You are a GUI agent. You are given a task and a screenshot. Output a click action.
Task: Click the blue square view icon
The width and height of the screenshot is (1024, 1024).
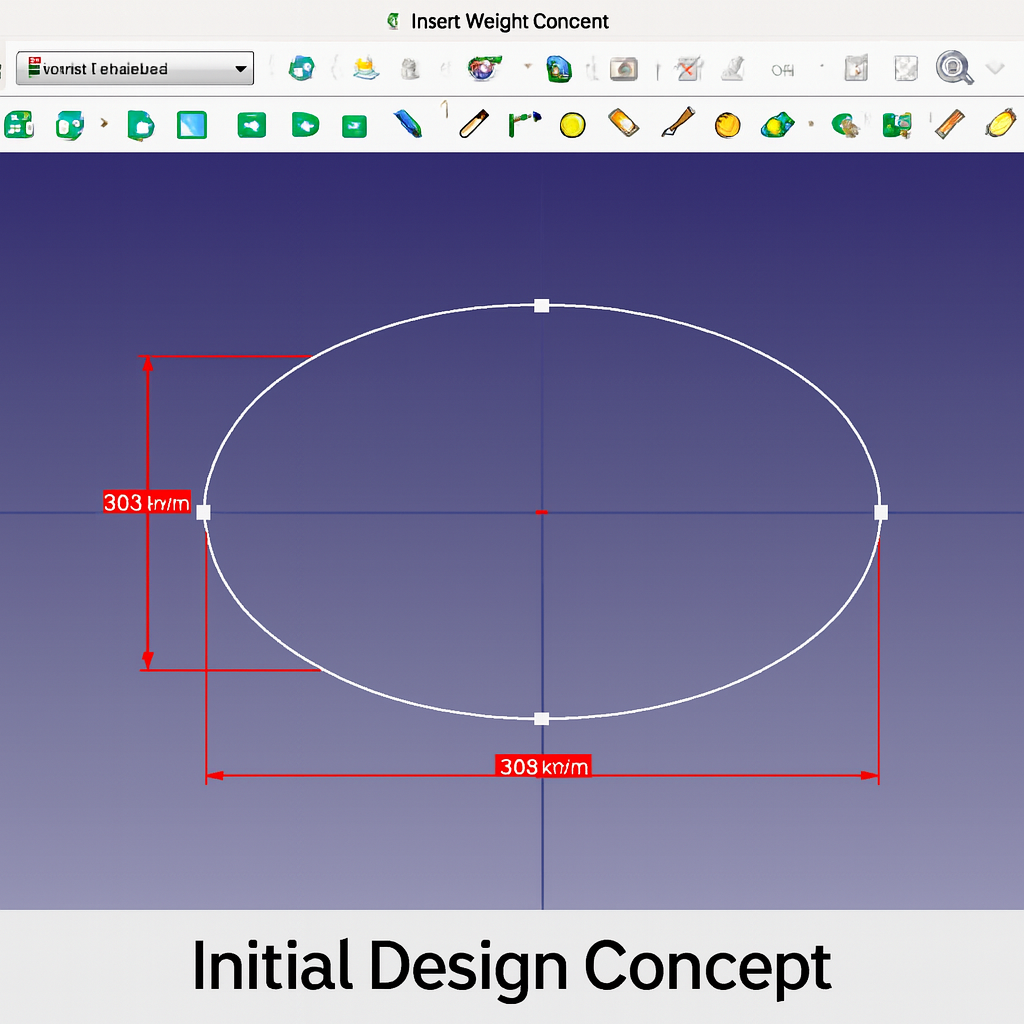point(191,125)
